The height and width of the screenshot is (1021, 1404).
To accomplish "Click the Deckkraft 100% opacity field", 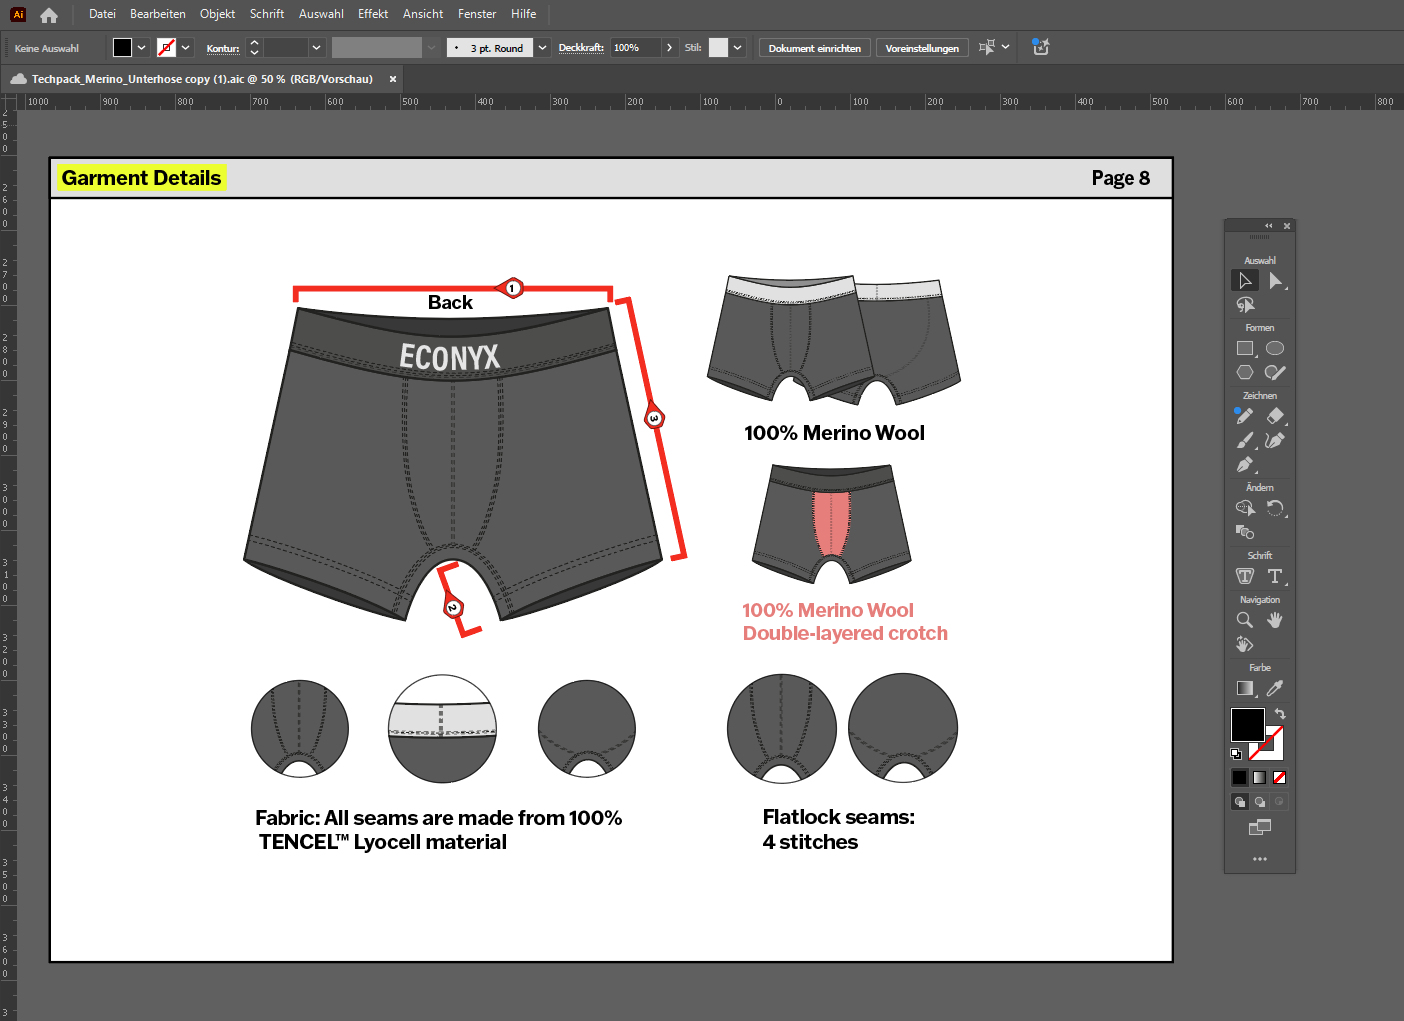I will pyautogui.click(x=636, y=48).
